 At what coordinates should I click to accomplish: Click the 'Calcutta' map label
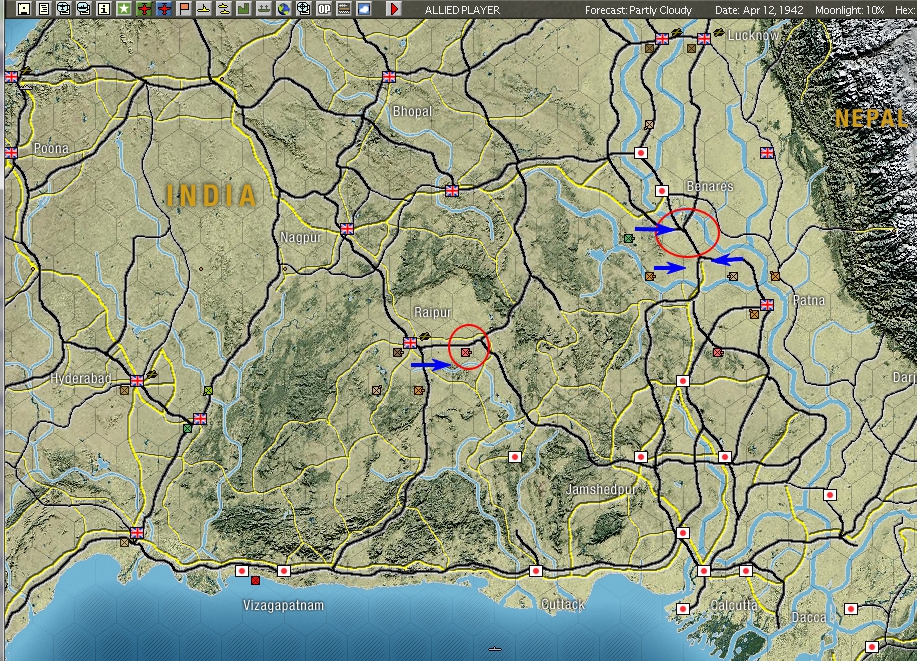click(x=734, y=605)
